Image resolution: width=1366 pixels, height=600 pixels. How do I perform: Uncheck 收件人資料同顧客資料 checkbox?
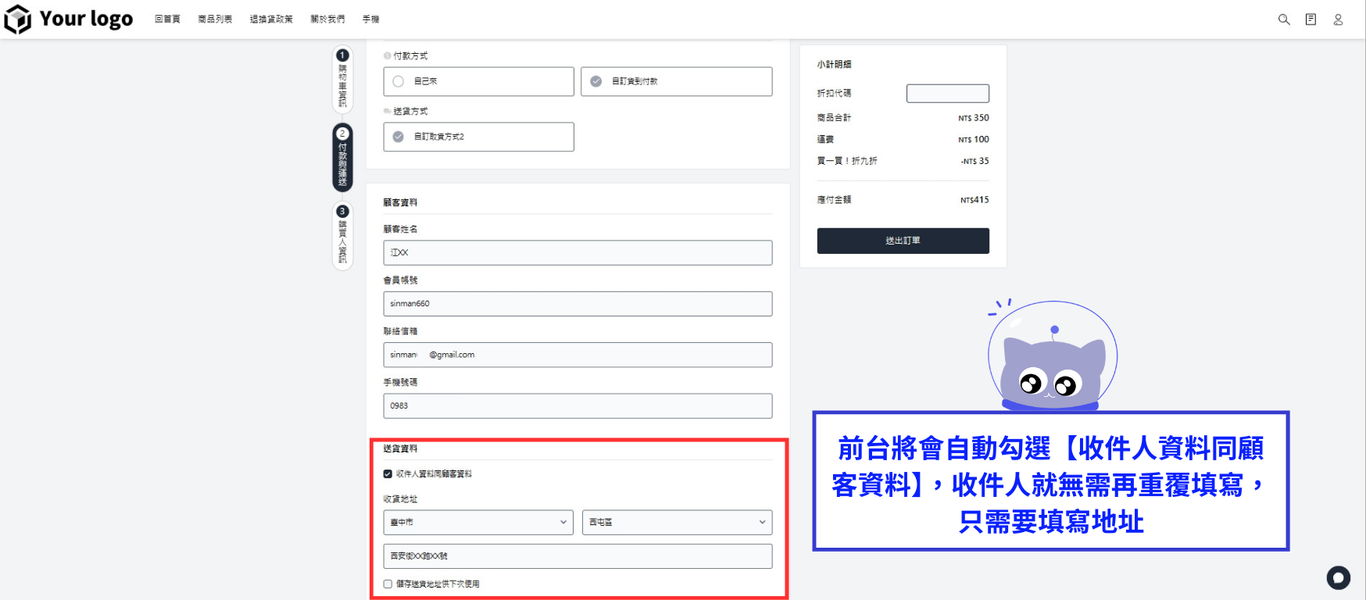point(388,474)
